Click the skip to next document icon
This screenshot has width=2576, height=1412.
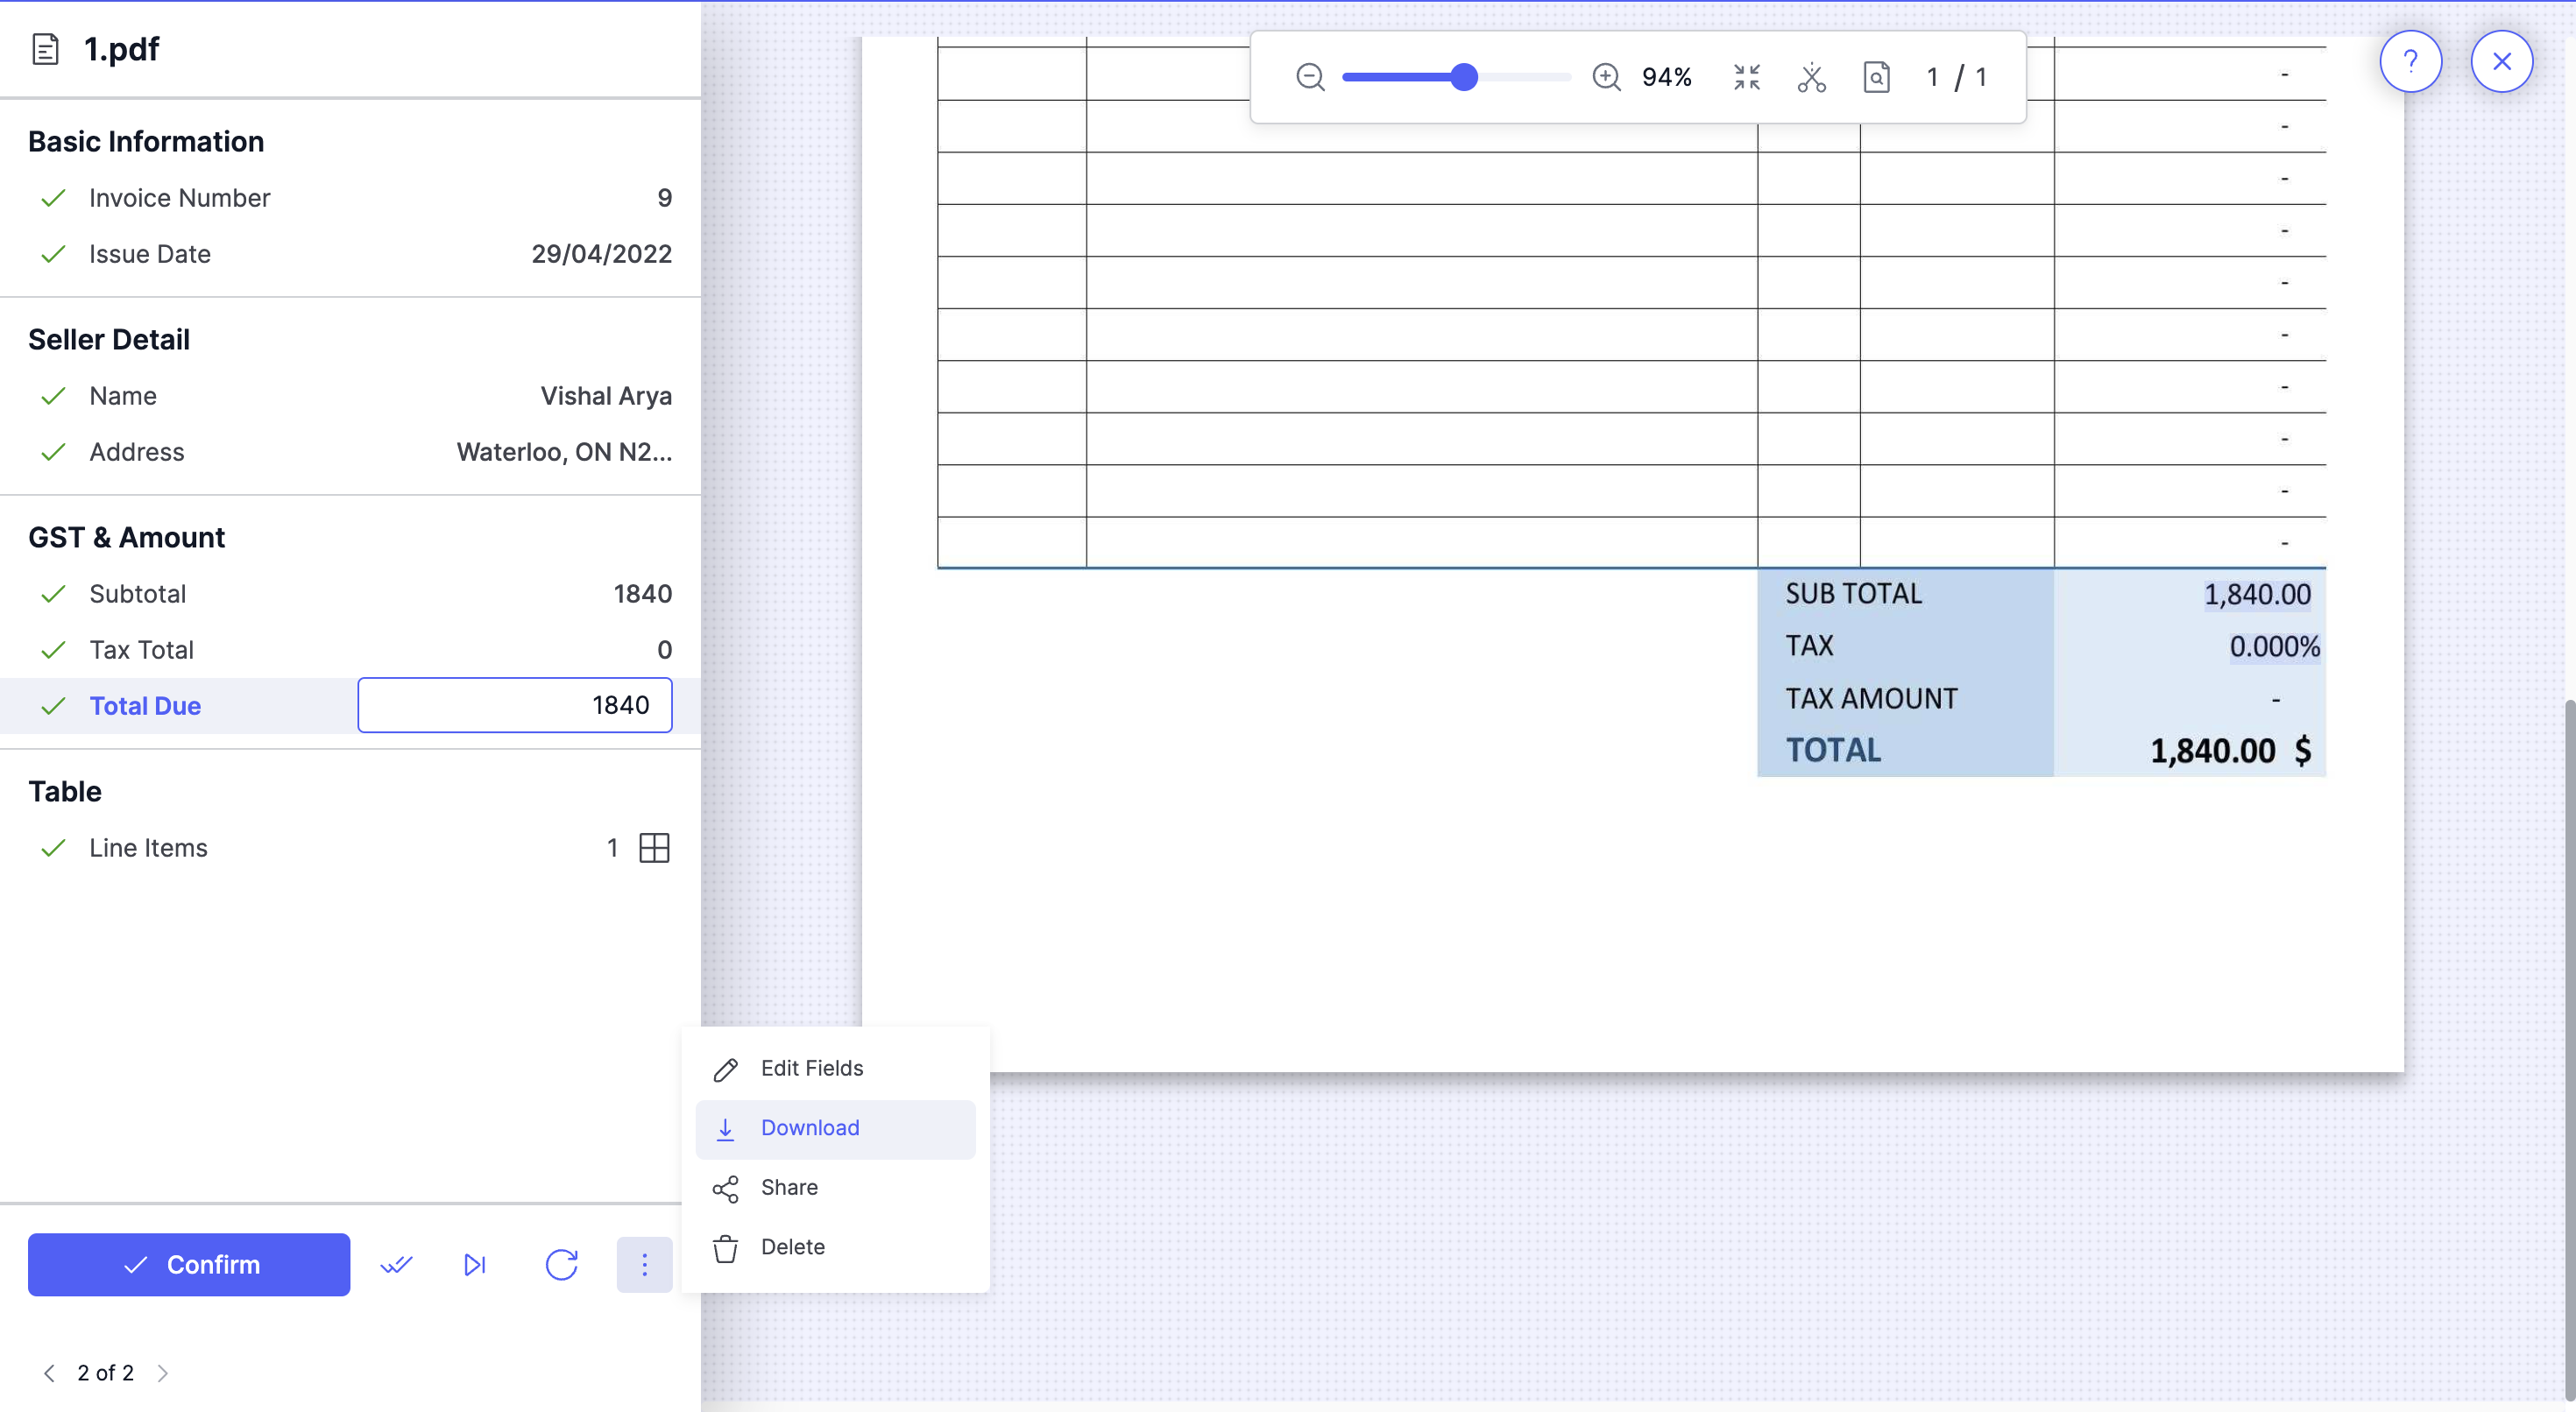click(x=475, y=1265)
